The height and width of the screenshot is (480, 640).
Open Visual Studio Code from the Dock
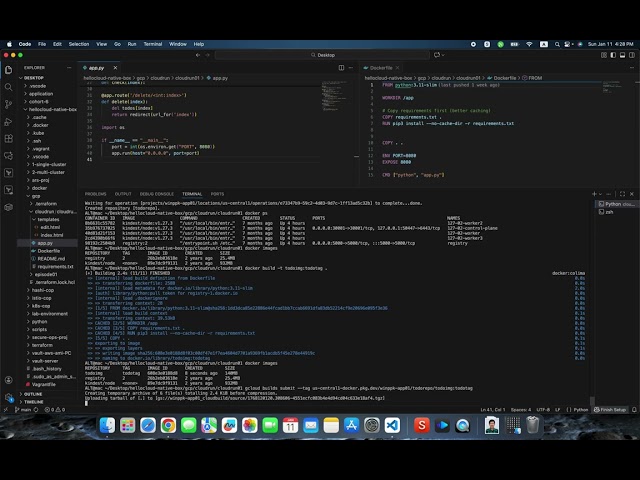tap(392, 425)
